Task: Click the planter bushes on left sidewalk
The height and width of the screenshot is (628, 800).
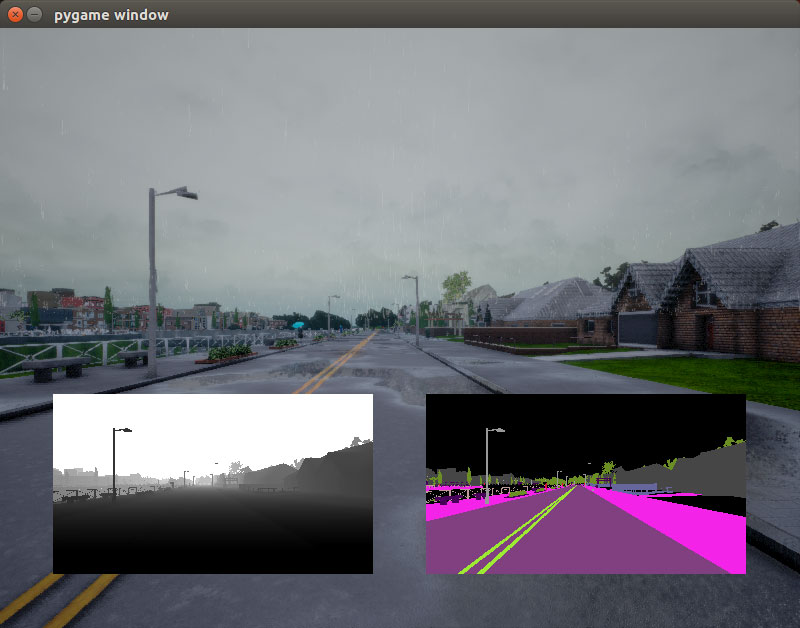Action: [x=229, y=352]
